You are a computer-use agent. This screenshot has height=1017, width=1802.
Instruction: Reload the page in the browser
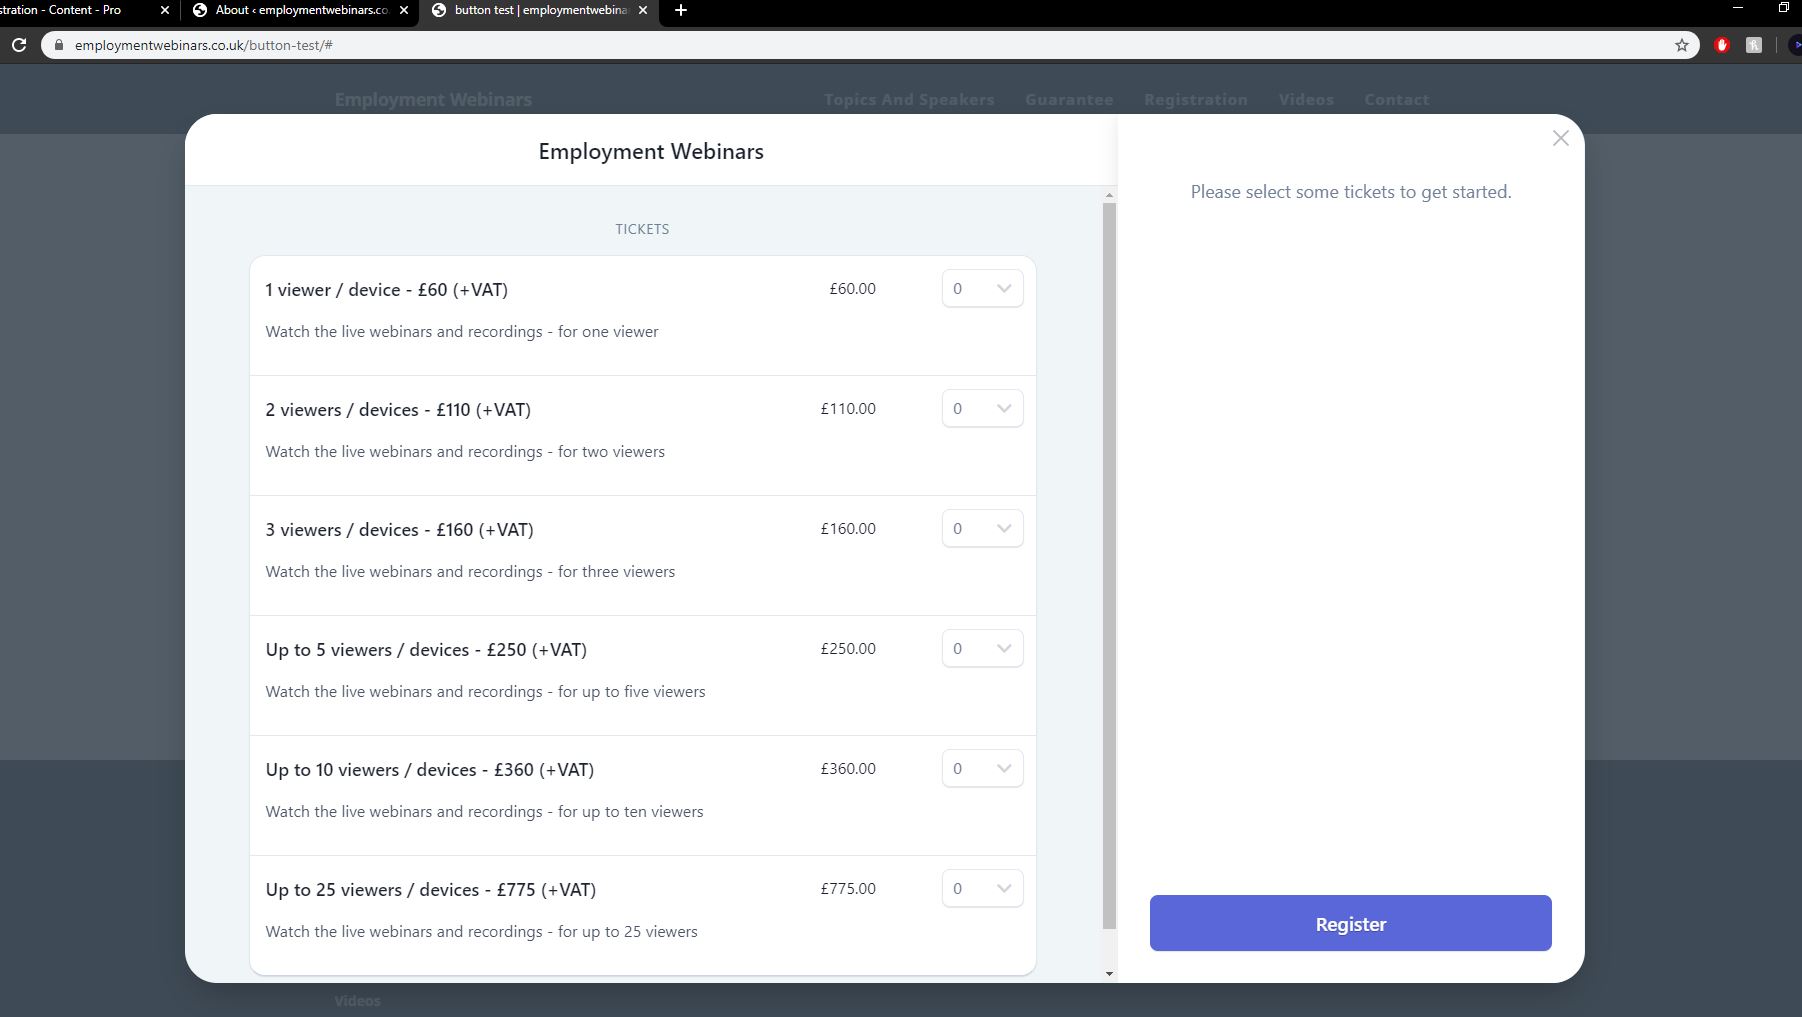click(19, 45)
